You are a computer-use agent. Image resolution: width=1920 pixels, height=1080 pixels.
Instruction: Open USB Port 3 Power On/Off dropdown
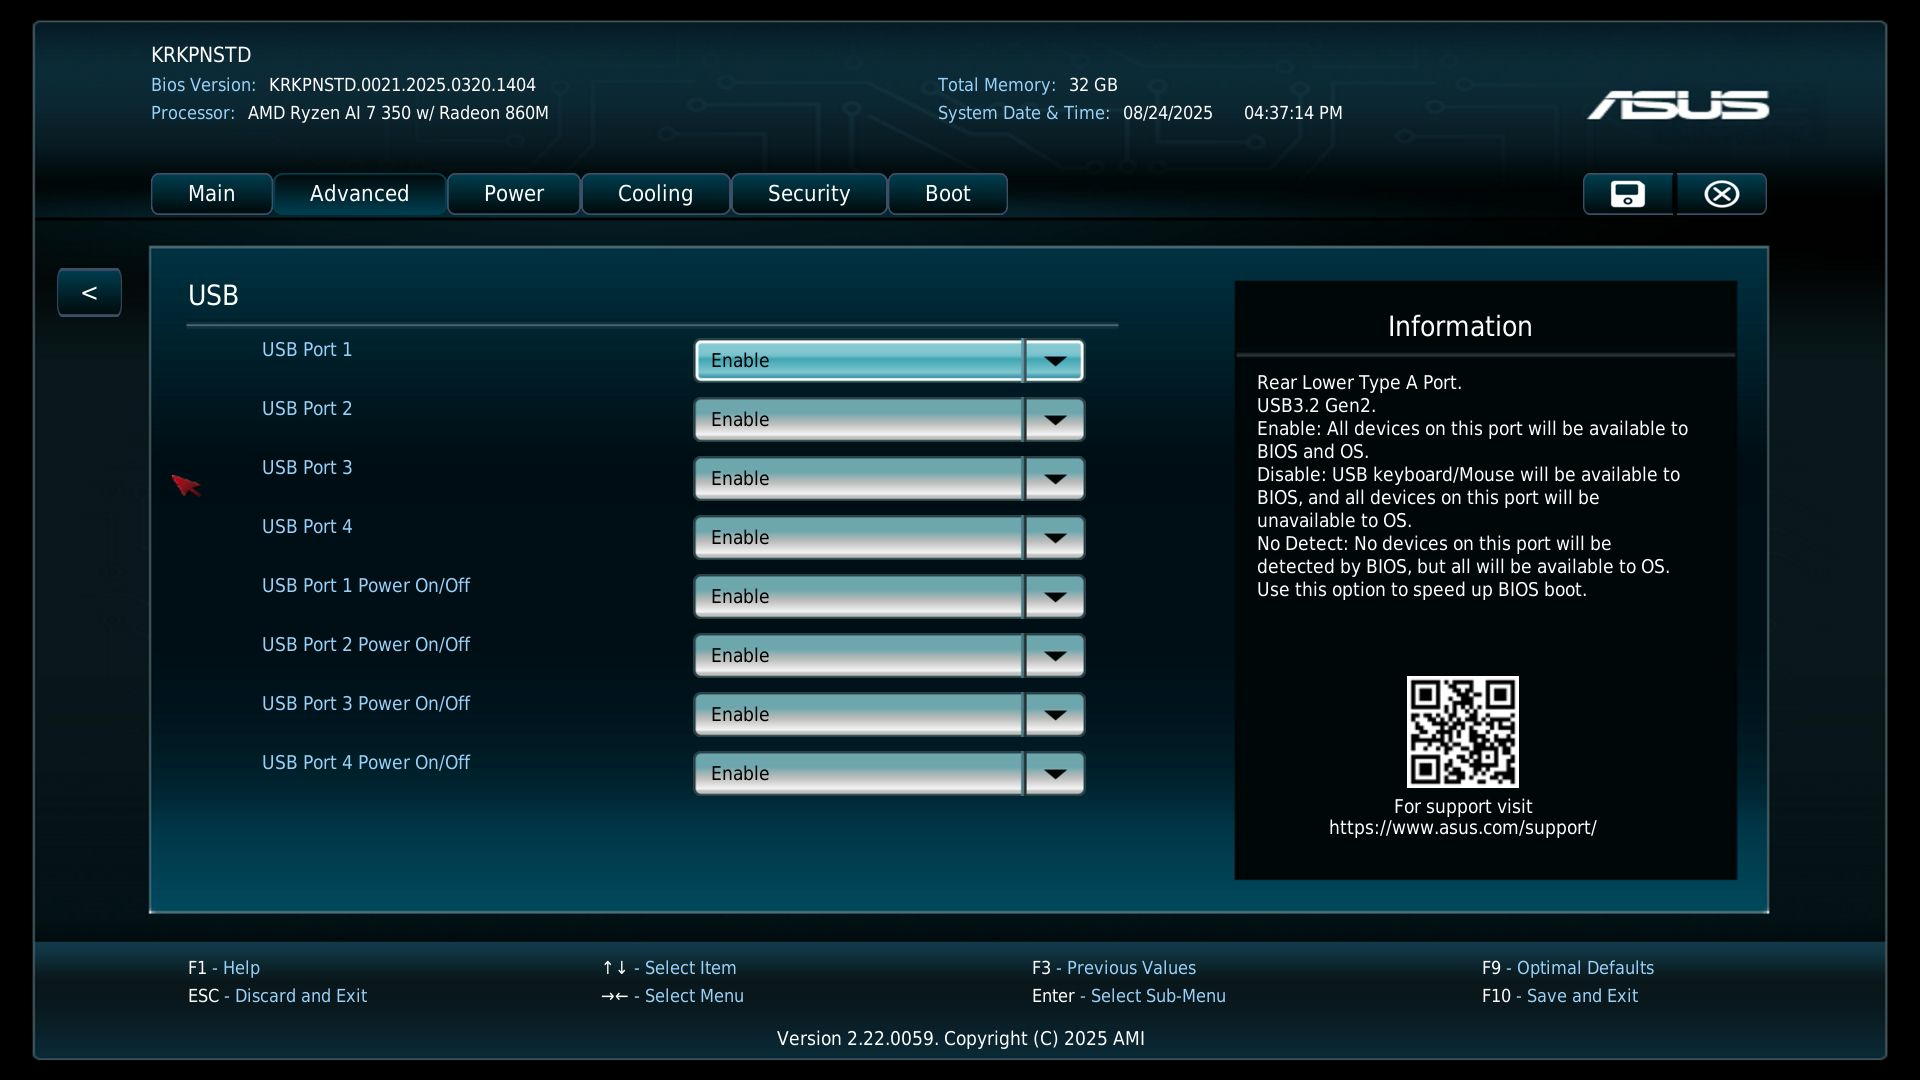coord(888,715)
